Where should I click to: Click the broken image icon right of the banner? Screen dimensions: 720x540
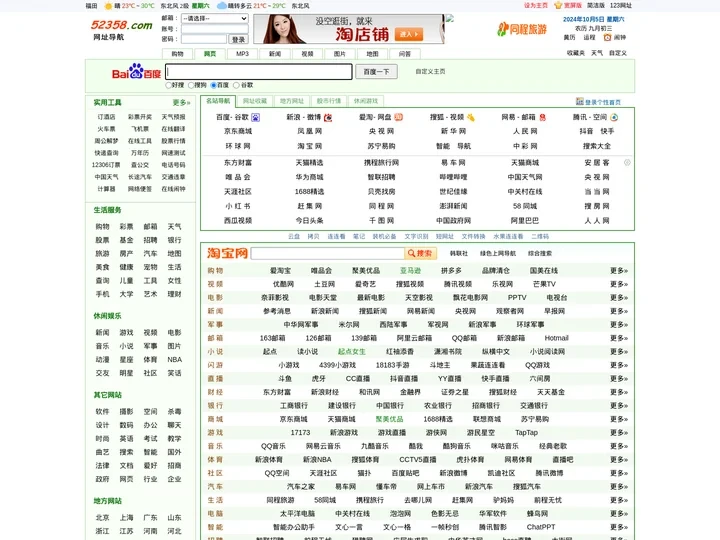(450, 18)
